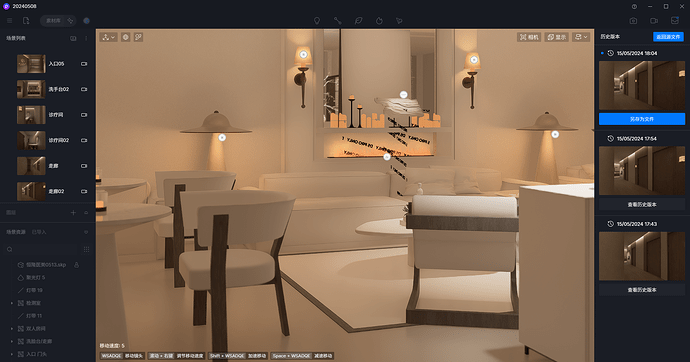This screenshot has height=362, width=690.
Task: Click the video recording icon top right
Action: pyautogui.click(x=654, y=21)
